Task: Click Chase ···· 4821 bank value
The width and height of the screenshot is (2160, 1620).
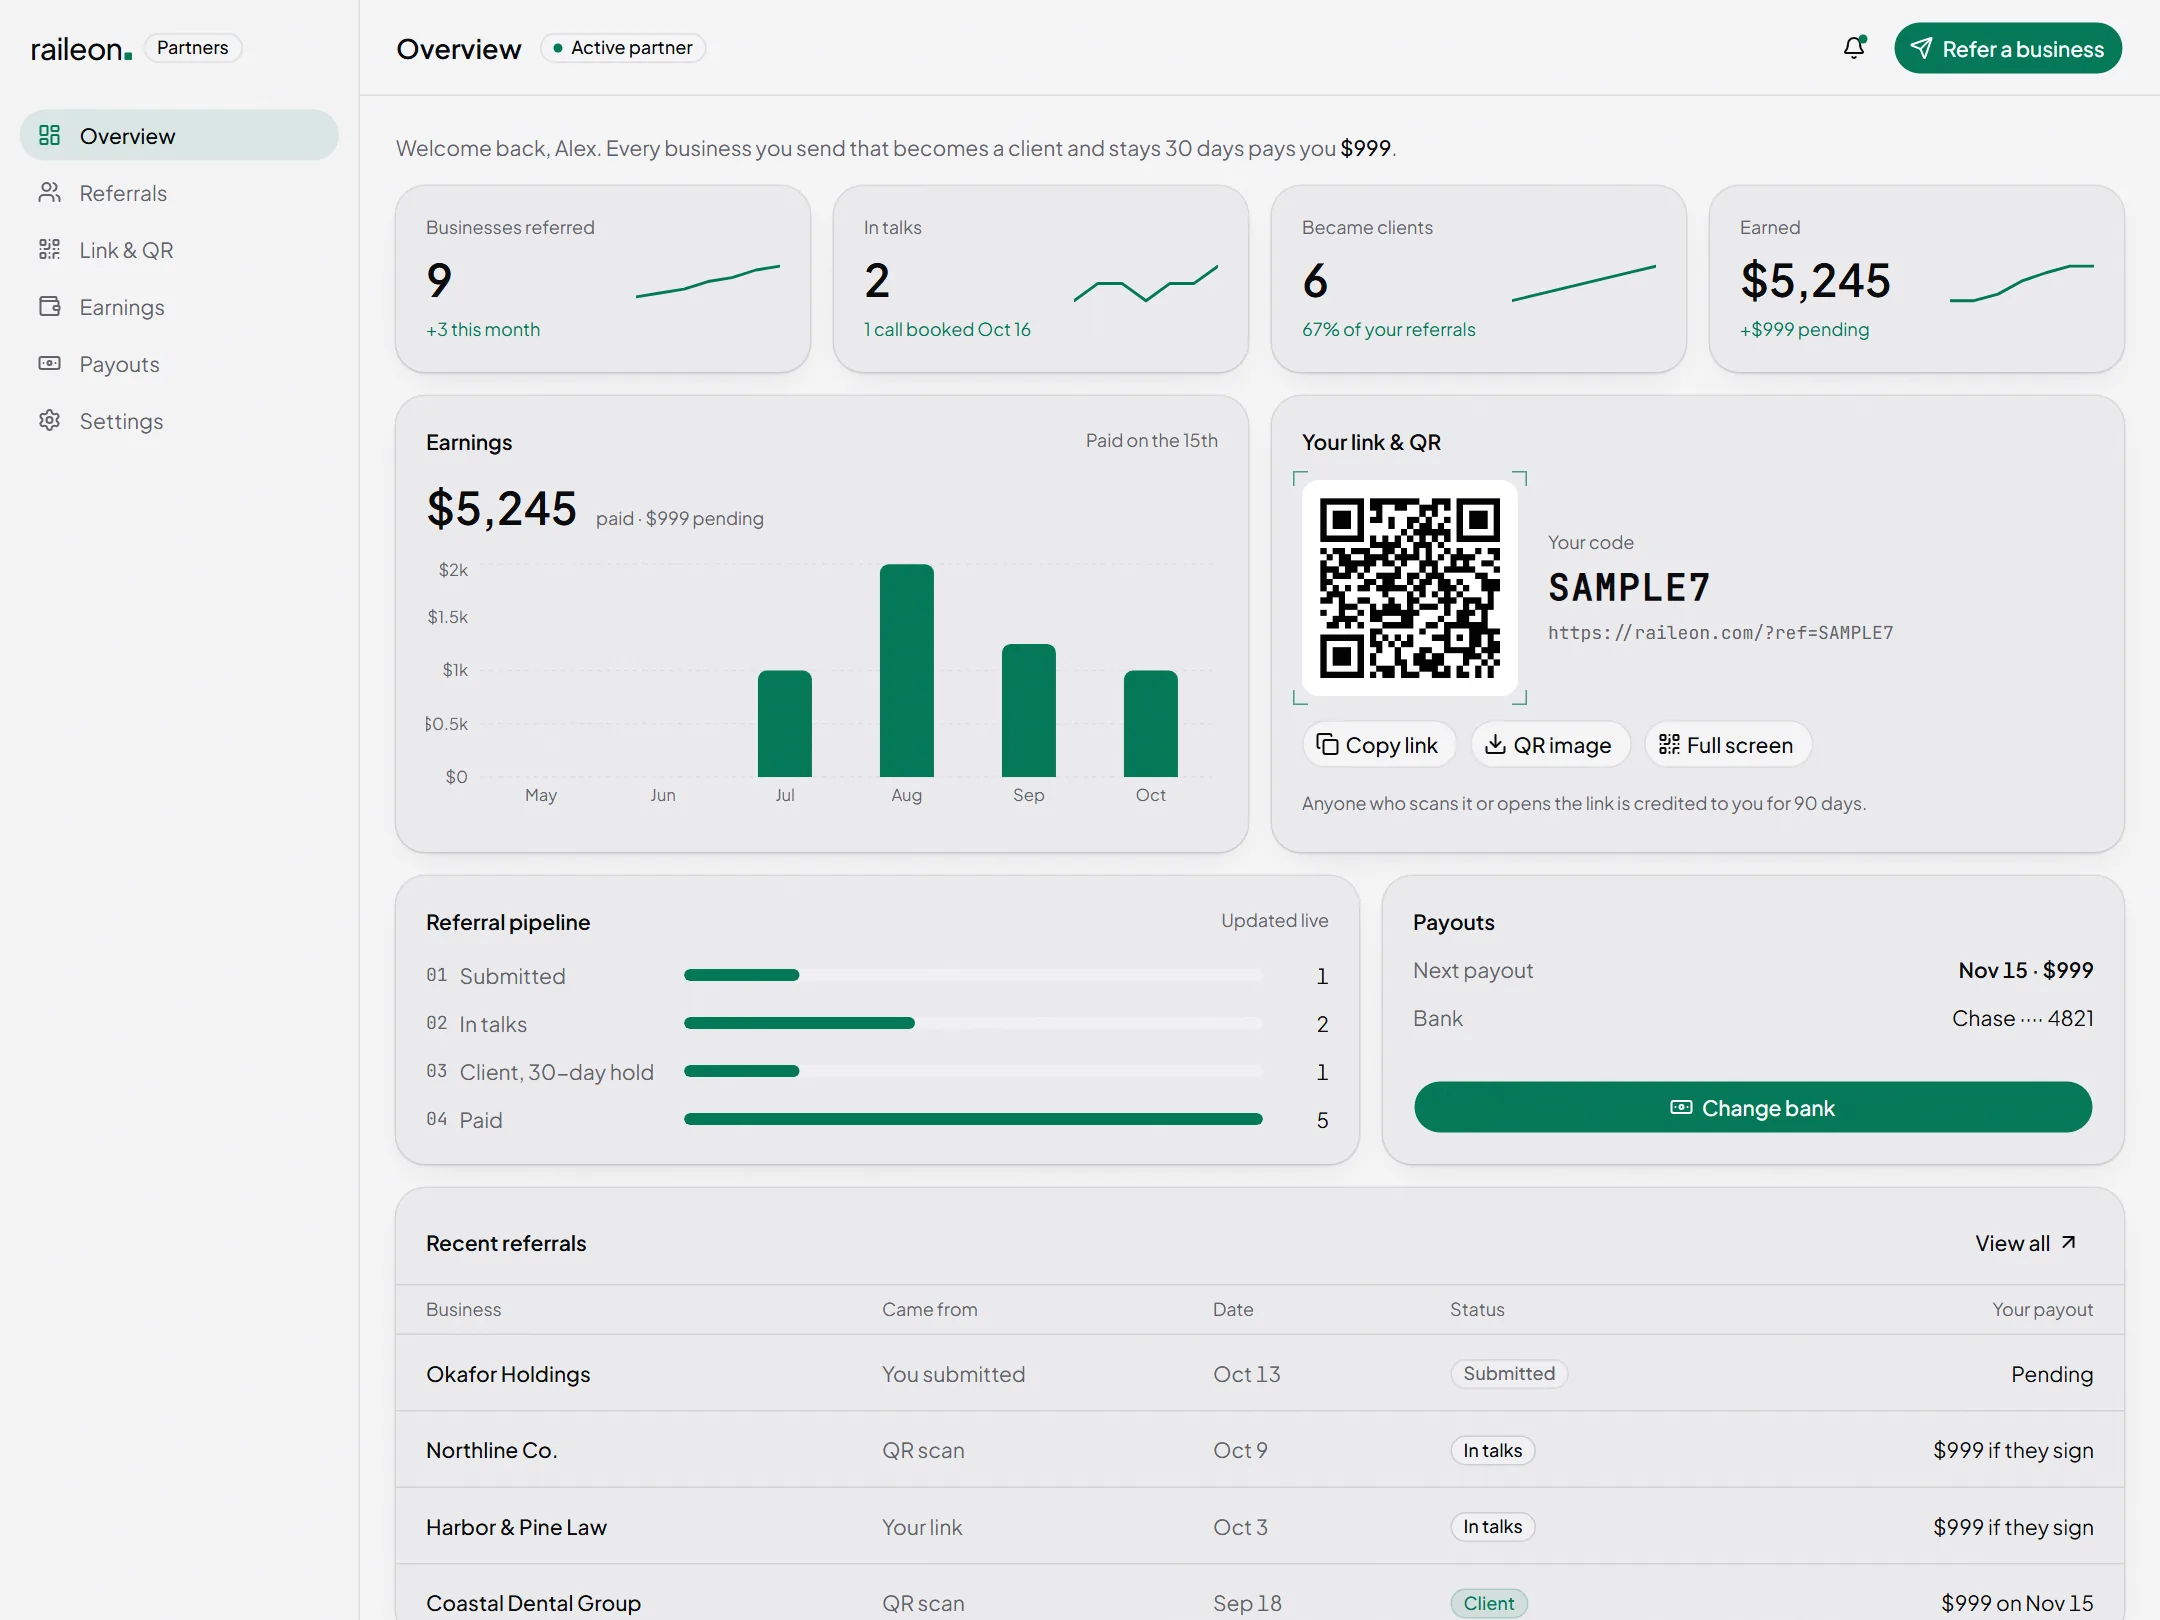Action: (x=2022, y=1018)
